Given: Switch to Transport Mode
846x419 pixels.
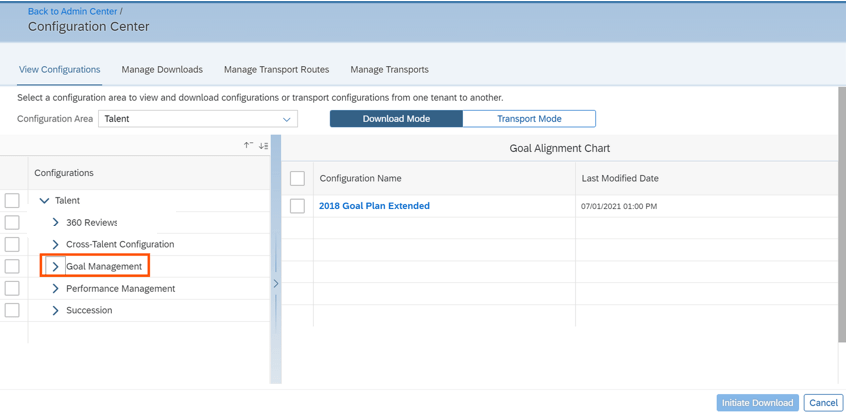Looking at the screenshot, I should pyautogui.click(x=529, y=119).
